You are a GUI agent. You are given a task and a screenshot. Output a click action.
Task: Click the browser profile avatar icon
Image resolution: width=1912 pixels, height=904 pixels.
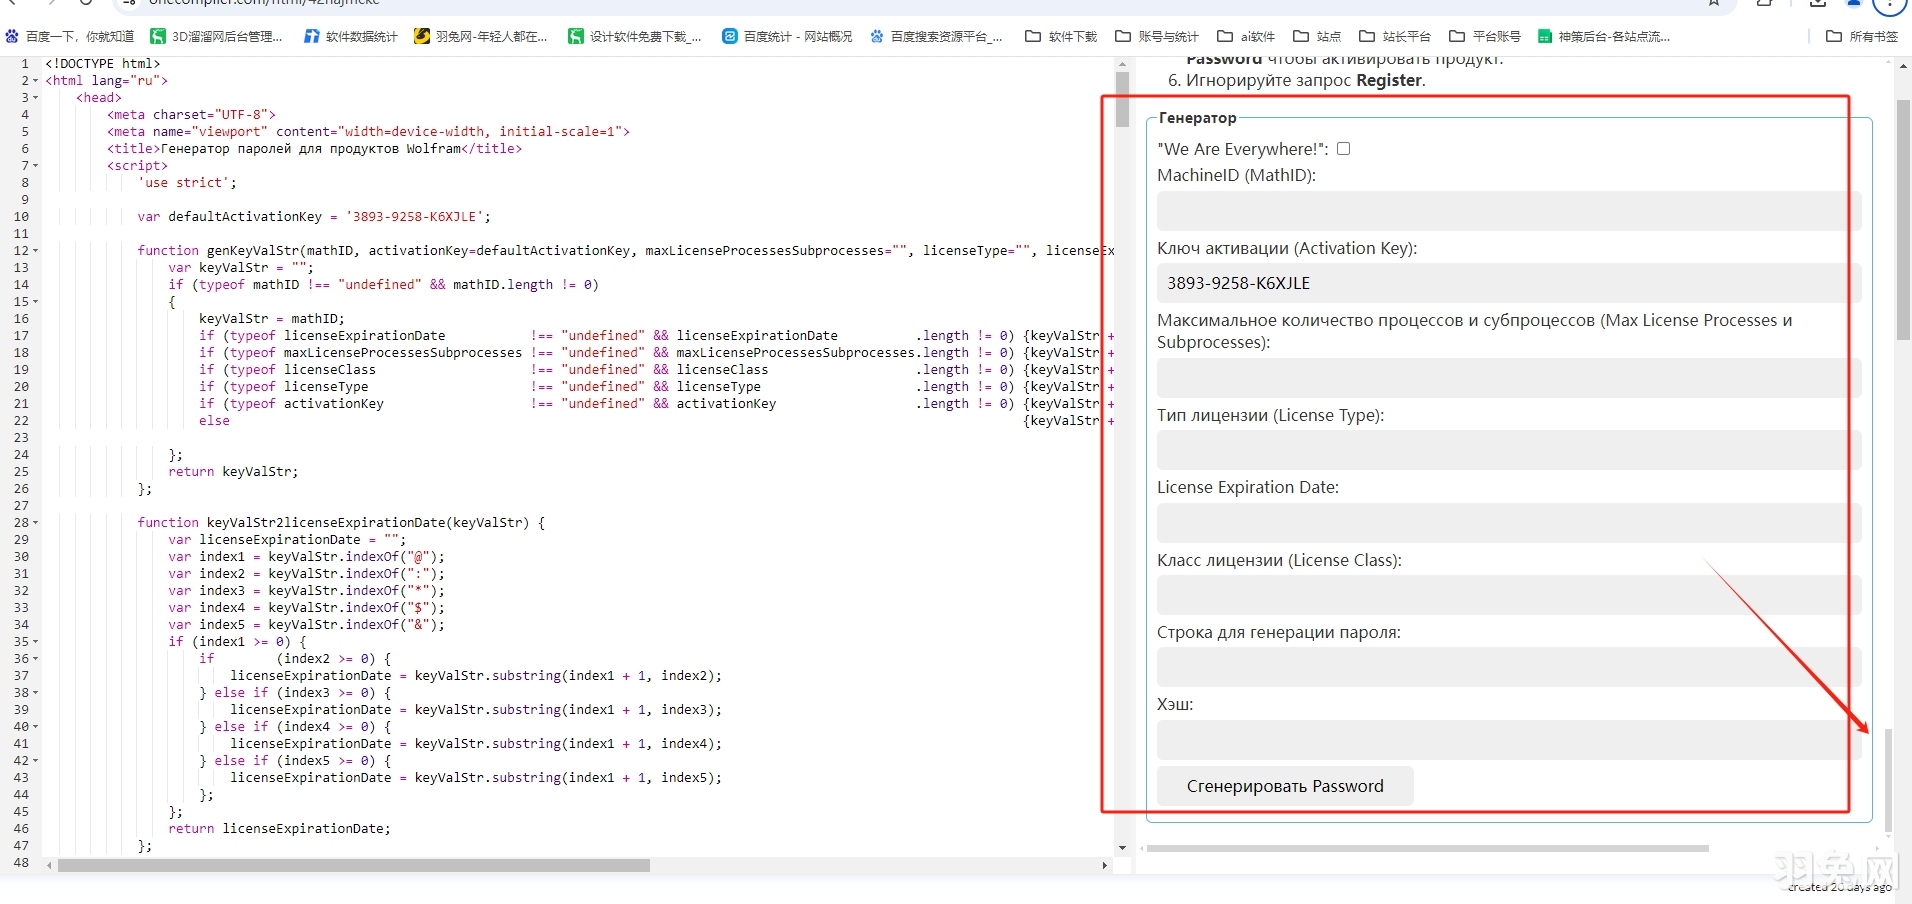click(1854, 5)
